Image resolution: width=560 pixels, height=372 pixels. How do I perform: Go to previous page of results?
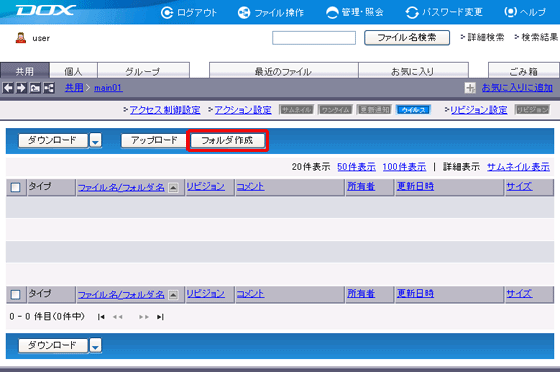(118, 317)
